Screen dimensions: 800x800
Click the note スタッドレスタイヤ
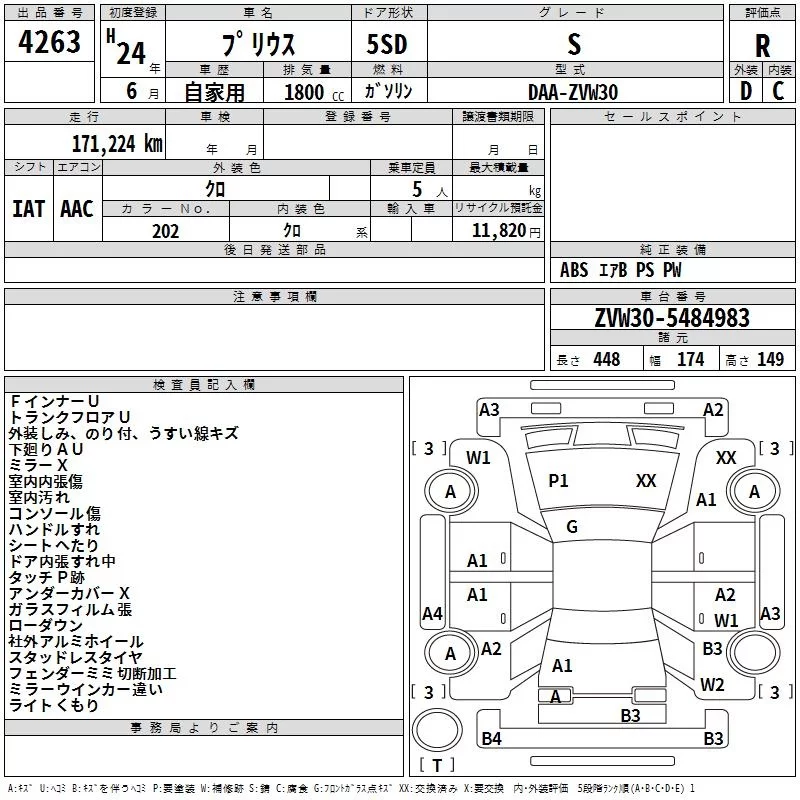tap(76, 658)
